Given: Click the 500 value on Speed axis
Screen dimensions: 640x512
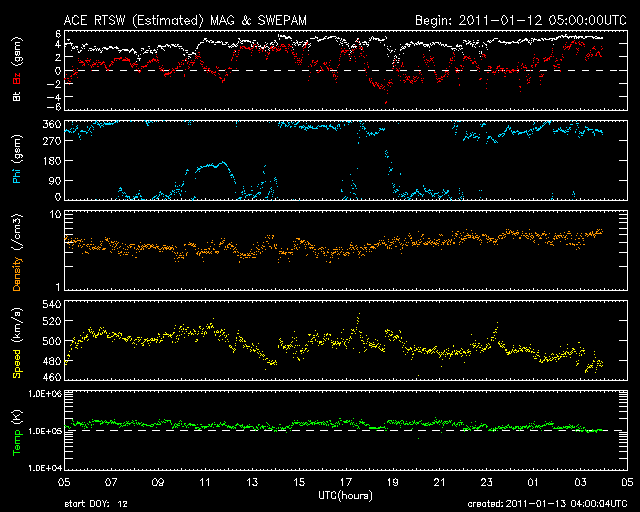Looking at the screenshot, I should [52, 341].
